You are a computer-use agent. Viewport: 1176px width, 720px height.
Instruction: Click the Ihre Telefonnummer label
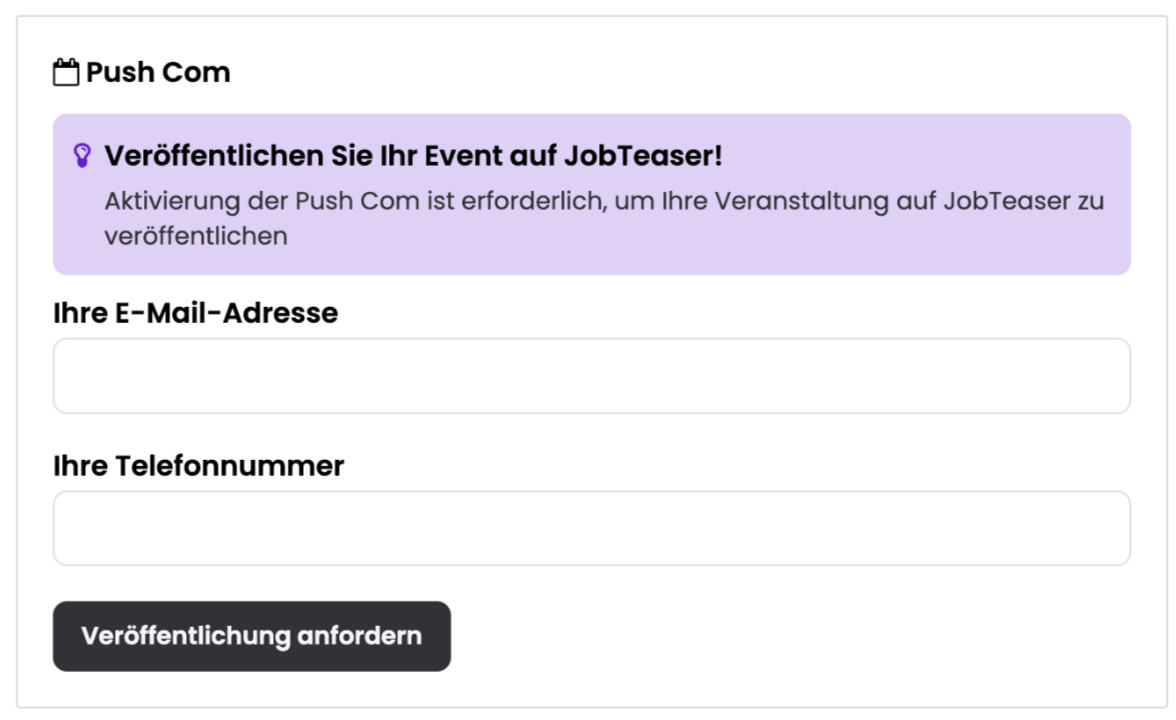(x=198, y=466)
